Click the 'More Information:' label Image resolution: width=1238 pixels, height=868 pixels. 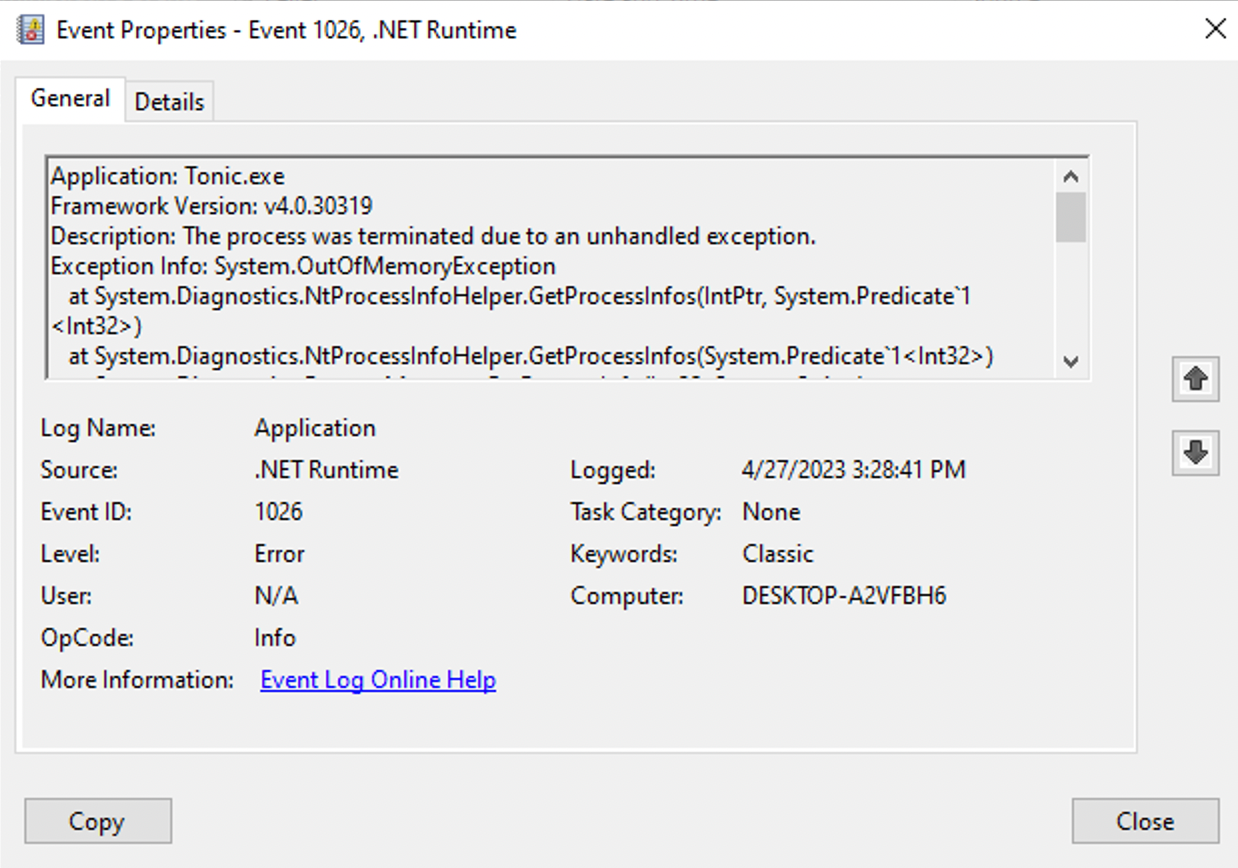(x=137, y=680)
